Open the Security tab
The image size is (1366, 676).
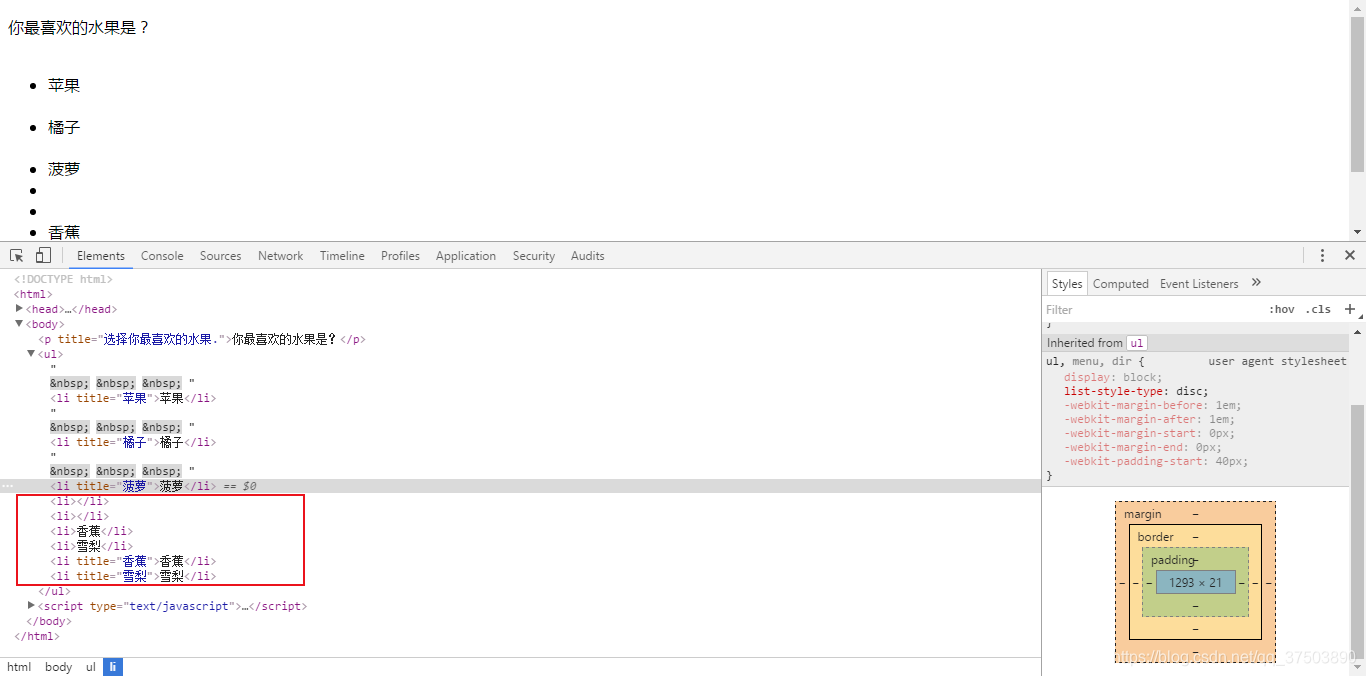coord(534,256)
